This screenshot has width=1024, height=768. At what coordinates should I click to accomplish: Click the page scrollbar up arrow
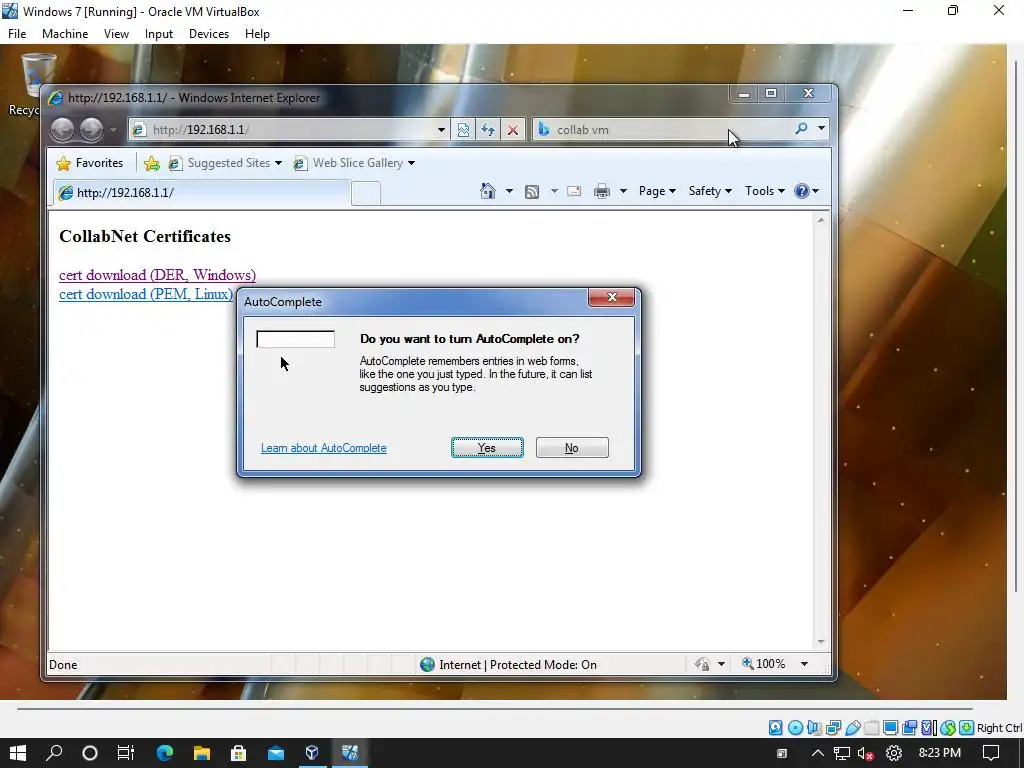[821, 221]
